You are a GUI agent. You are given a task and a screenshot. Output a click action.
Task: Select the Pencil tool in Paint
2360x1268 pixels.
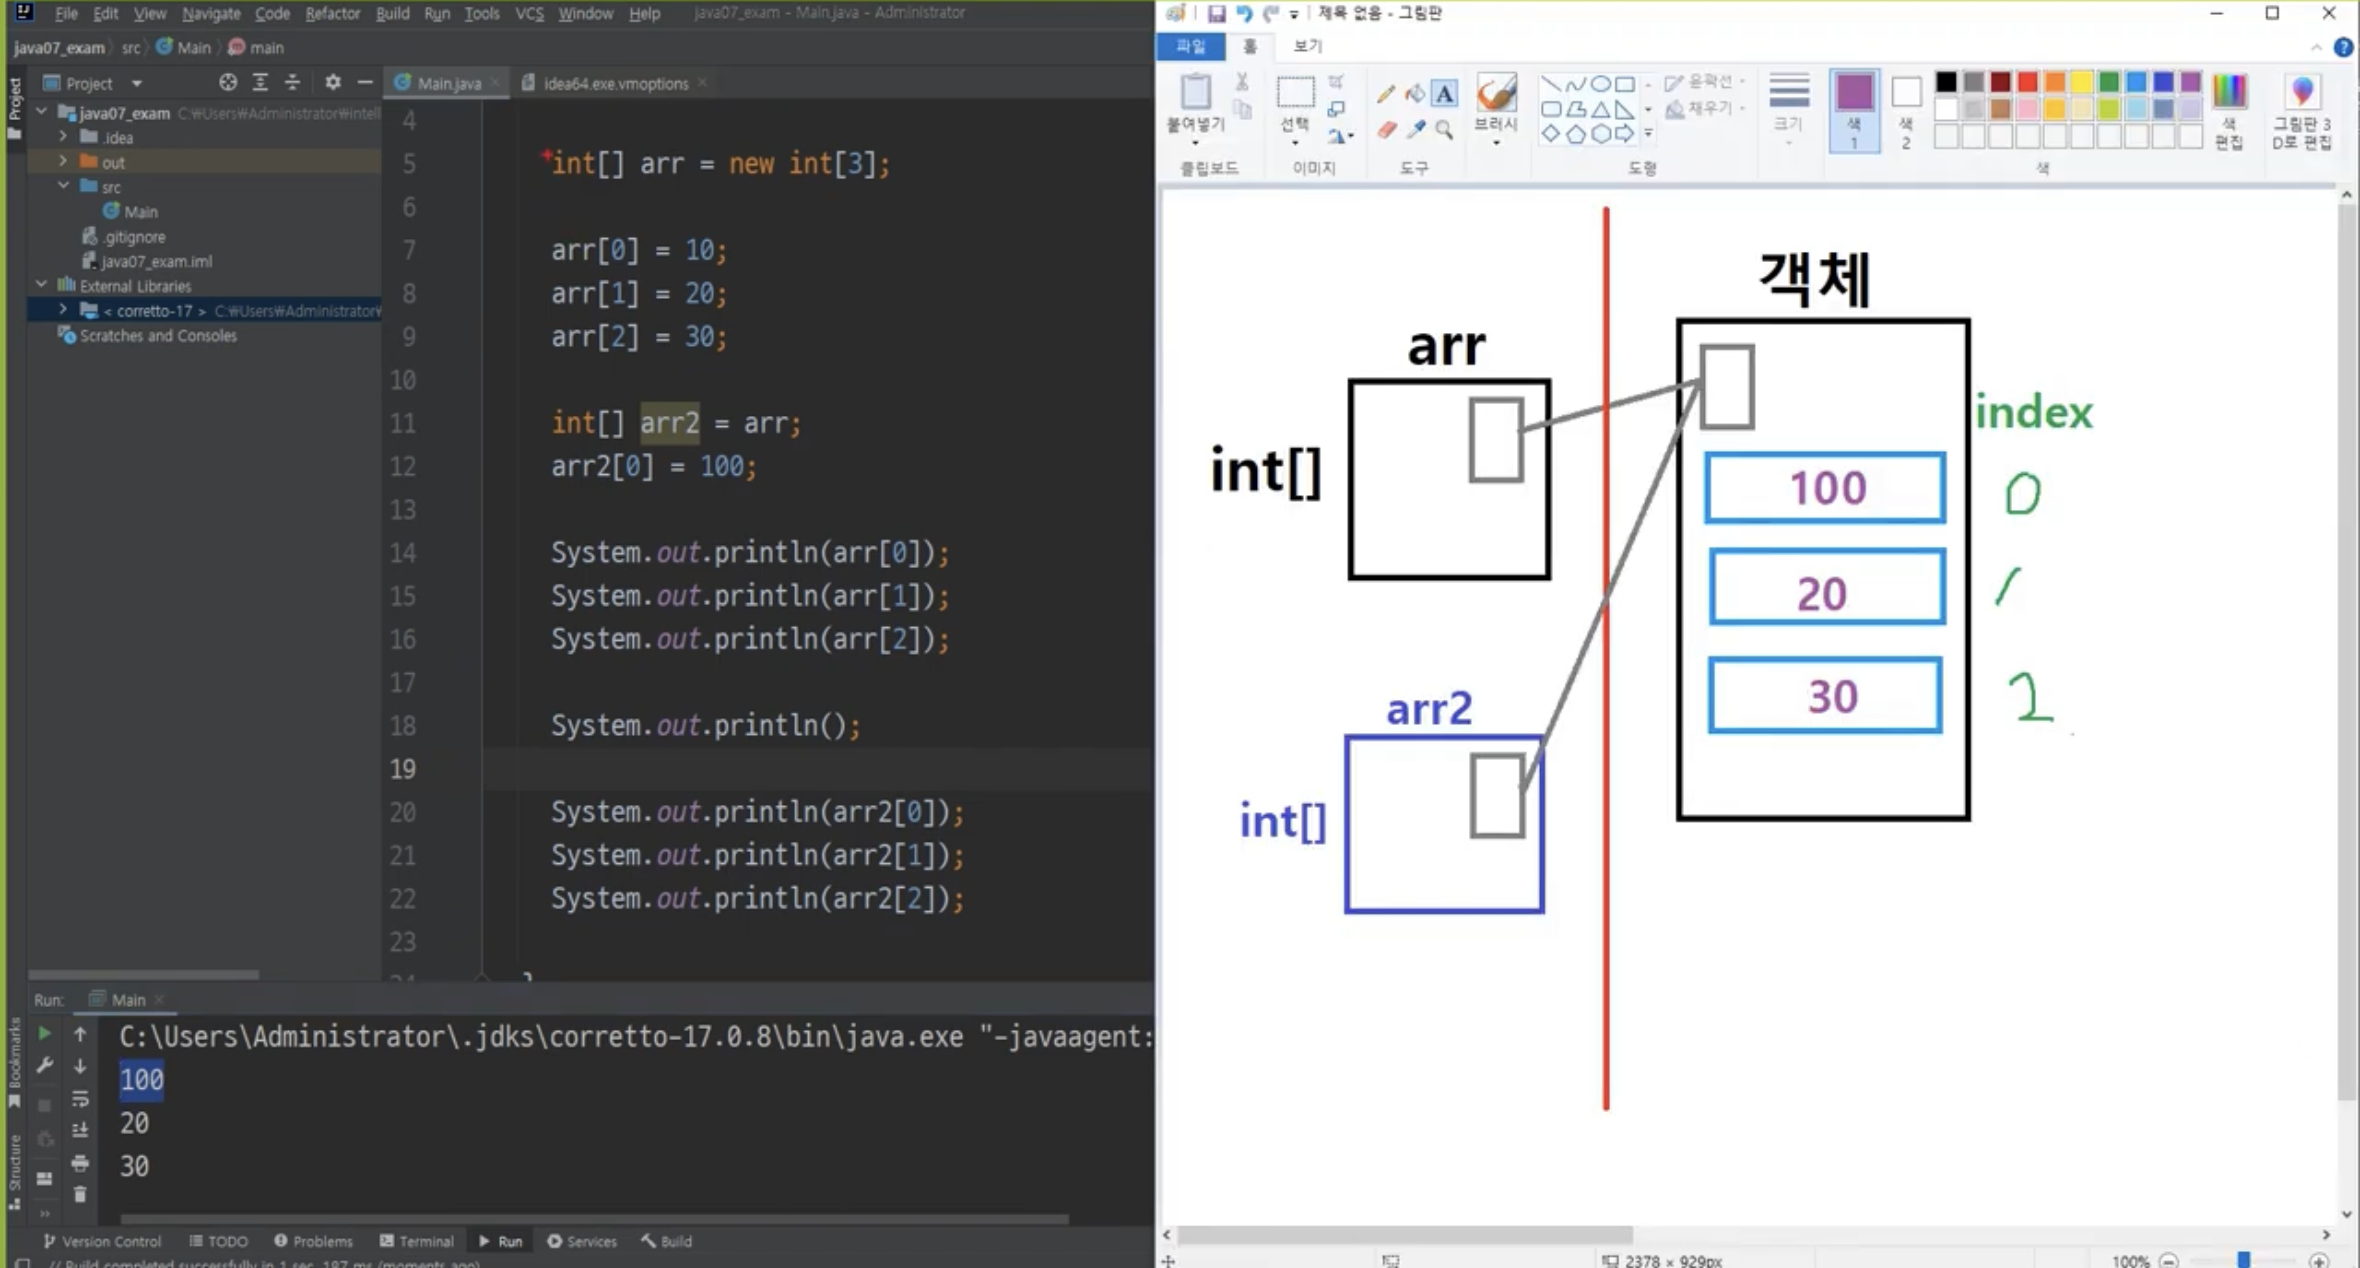(x=1385, y=94)
